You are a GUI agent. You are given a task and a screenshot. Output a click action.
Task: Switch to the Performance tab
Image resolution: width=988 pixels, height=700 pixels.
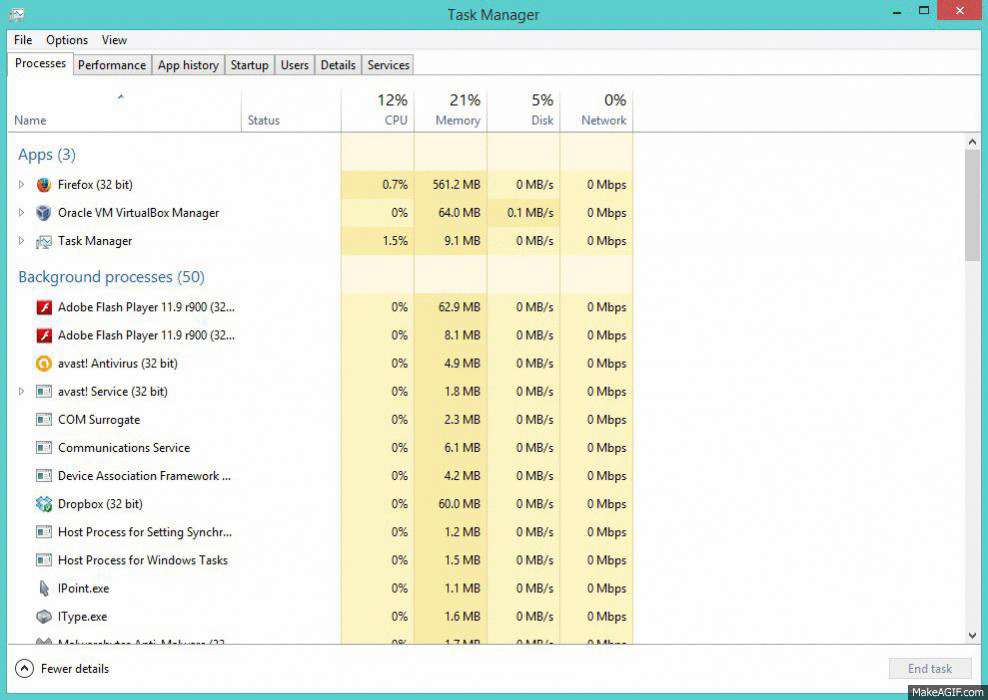[x=112, y=65]
